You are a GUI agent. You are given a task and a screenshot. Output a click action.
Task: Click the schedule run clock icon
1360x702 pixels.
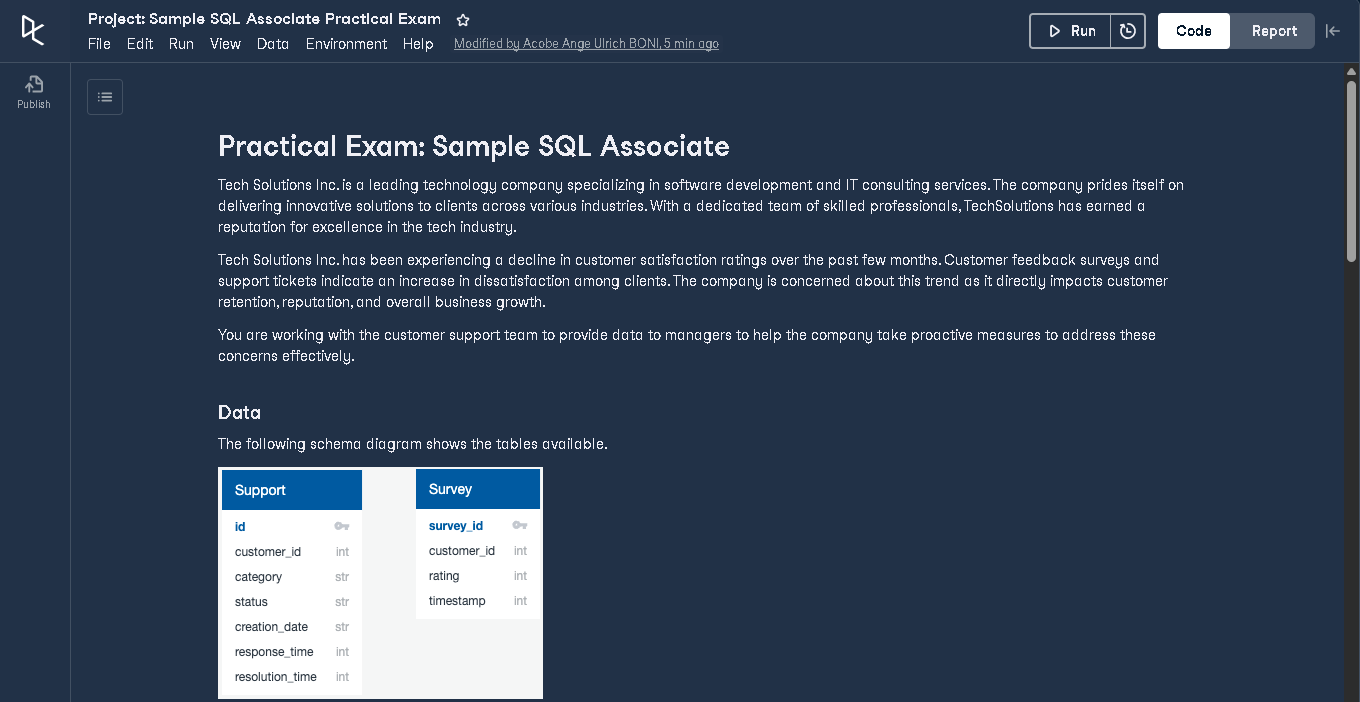click(x=1128, y=31)
